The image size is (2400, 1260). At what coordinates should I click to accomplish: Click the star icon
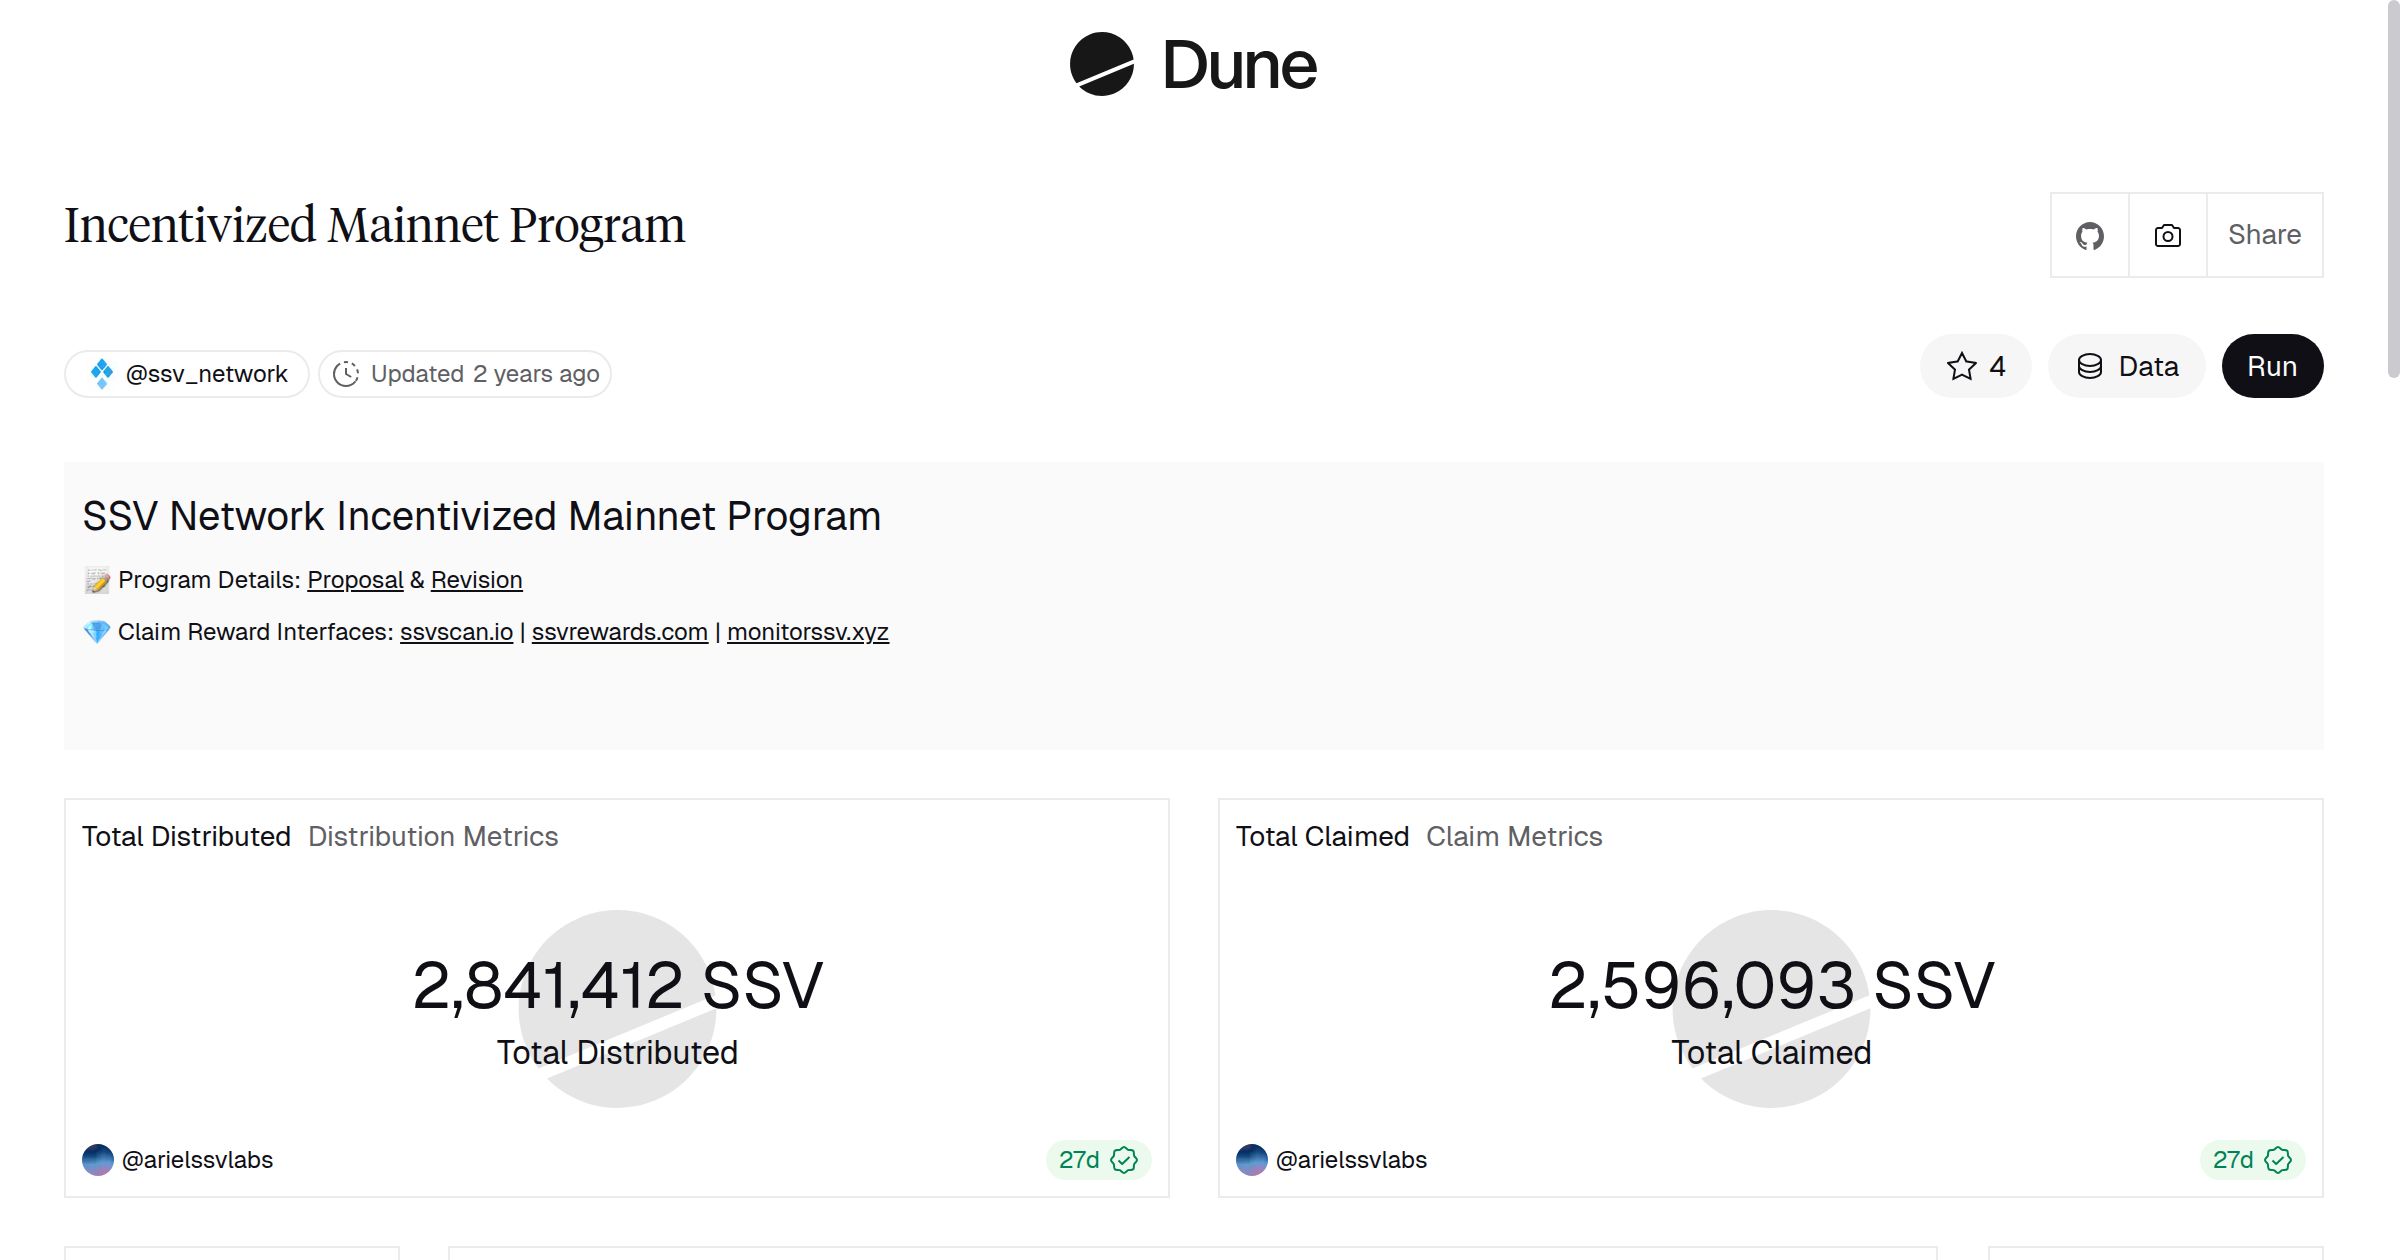point(1962,366)
